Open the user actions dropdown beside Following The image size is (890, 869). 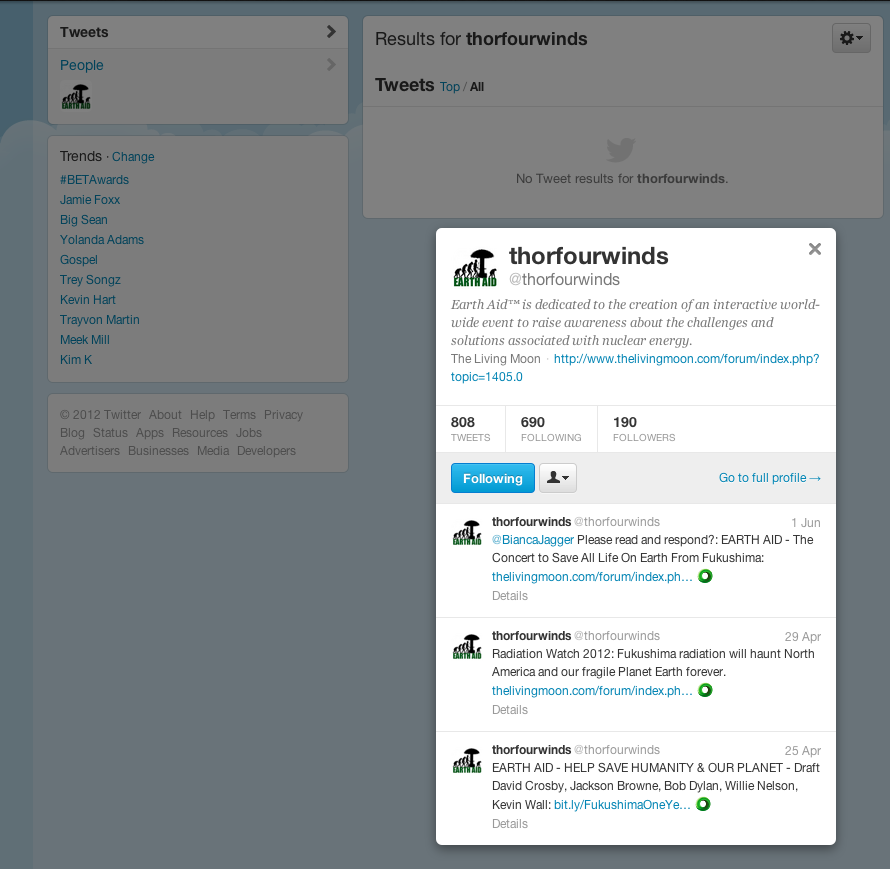(558, 478)
